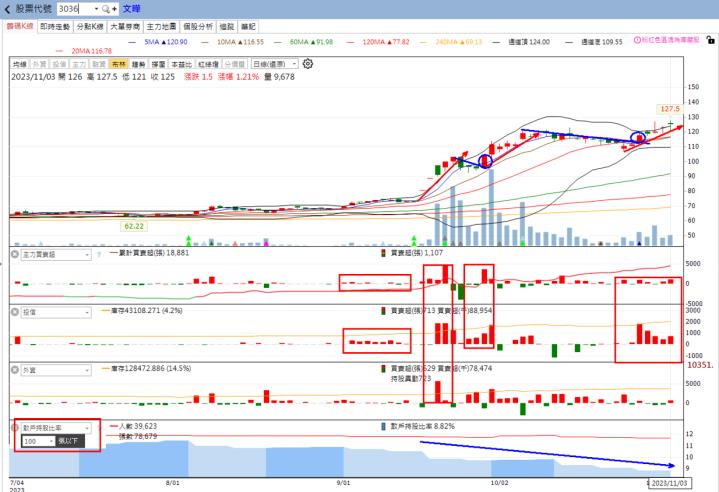Toggle the highlighted 布林 Bollinger button
719x492 pixels.
click(119, 64)
